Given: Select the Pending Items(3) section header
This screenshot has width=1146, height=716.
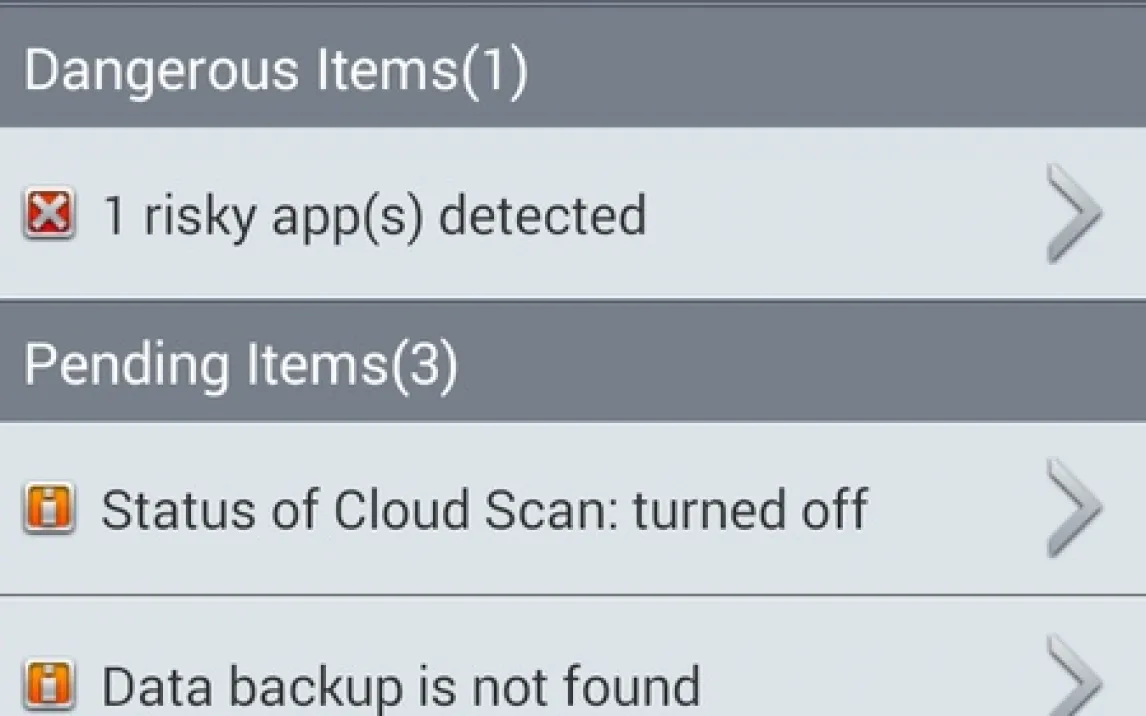Looking at the screenshot, I should (x=573, y=362).
